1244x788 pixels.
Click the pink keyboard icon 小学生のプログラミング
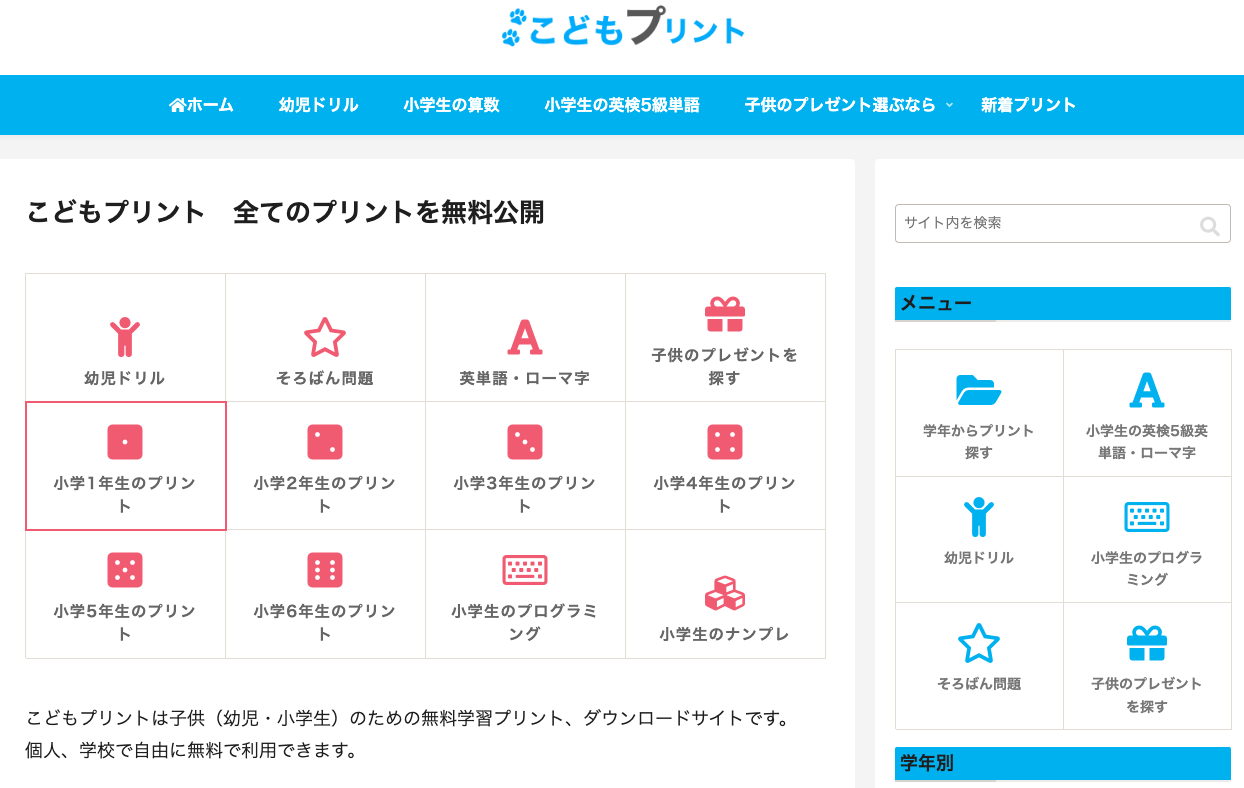525,570
